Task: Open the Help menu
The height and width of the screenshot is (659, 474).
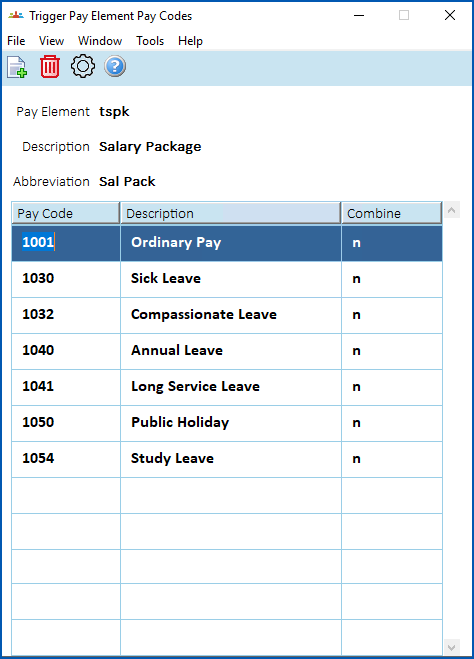Action: point(190,41)
